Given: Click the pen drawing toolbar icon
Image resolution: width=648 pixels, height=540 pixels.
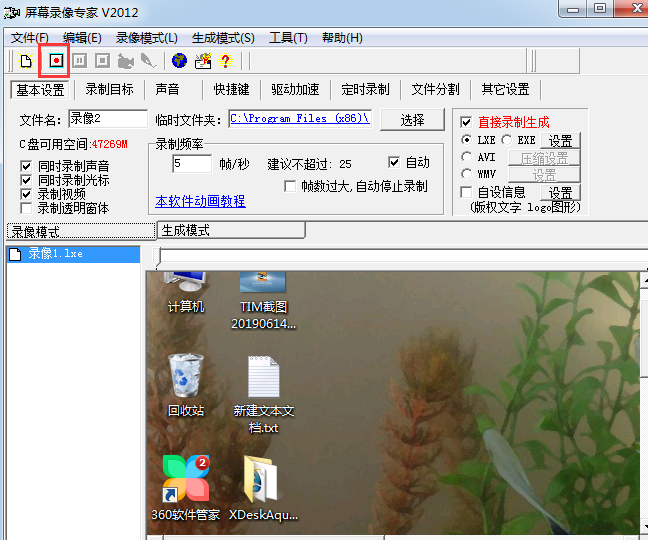Looking at the screenshot, I should pyautogui.click(x=148, y=61).
